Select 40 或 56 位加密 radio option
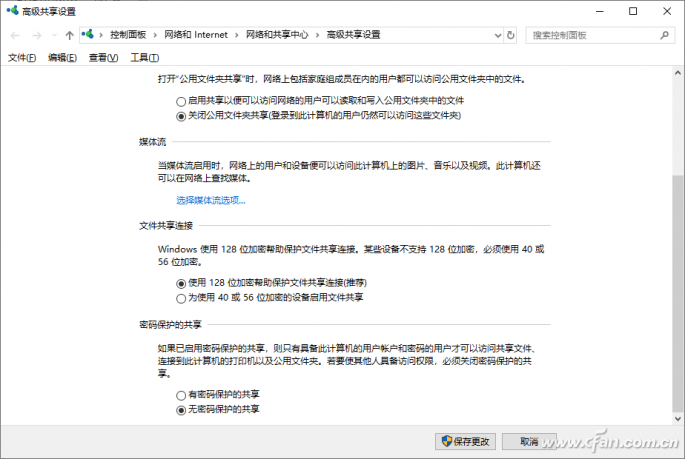Viewport: 685px width, 459px height. (x=181, y=299)
